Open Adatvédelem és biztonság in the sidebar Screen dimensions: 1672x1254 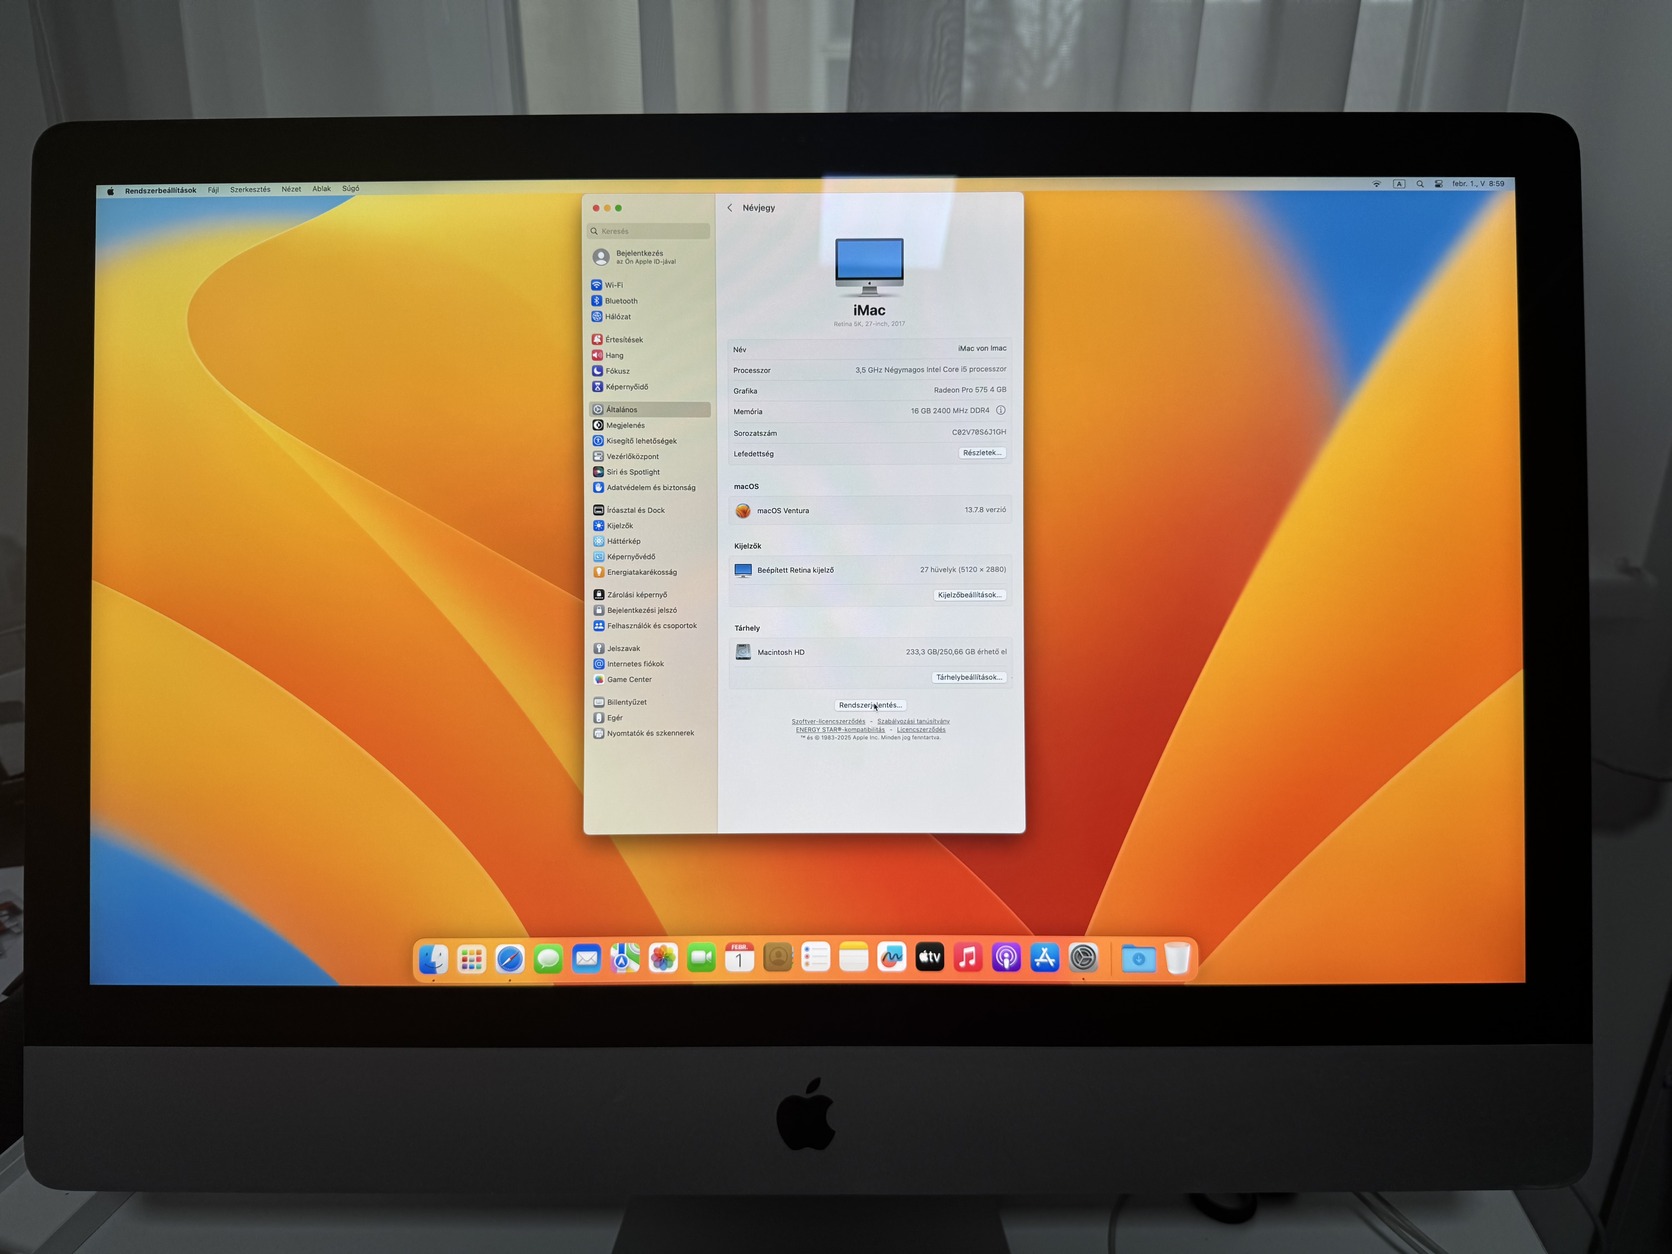click(x=649, y=488)
